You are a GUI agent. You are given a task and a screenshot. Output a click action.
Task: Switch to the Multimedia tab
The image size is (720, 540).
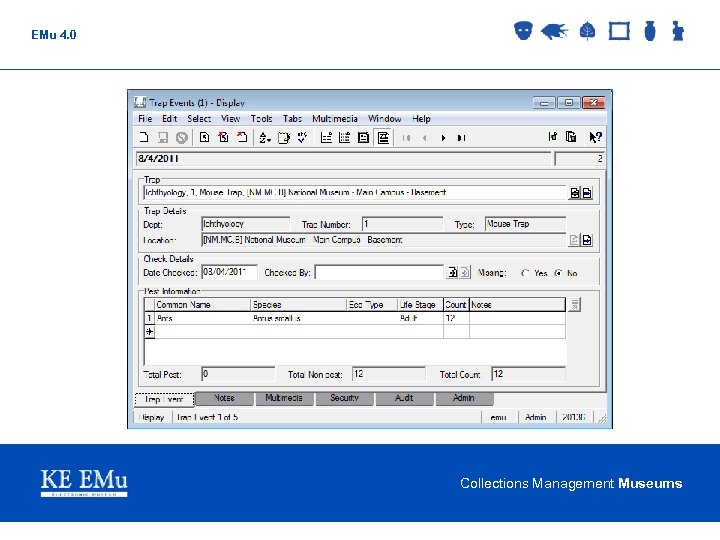click(284, 398)
